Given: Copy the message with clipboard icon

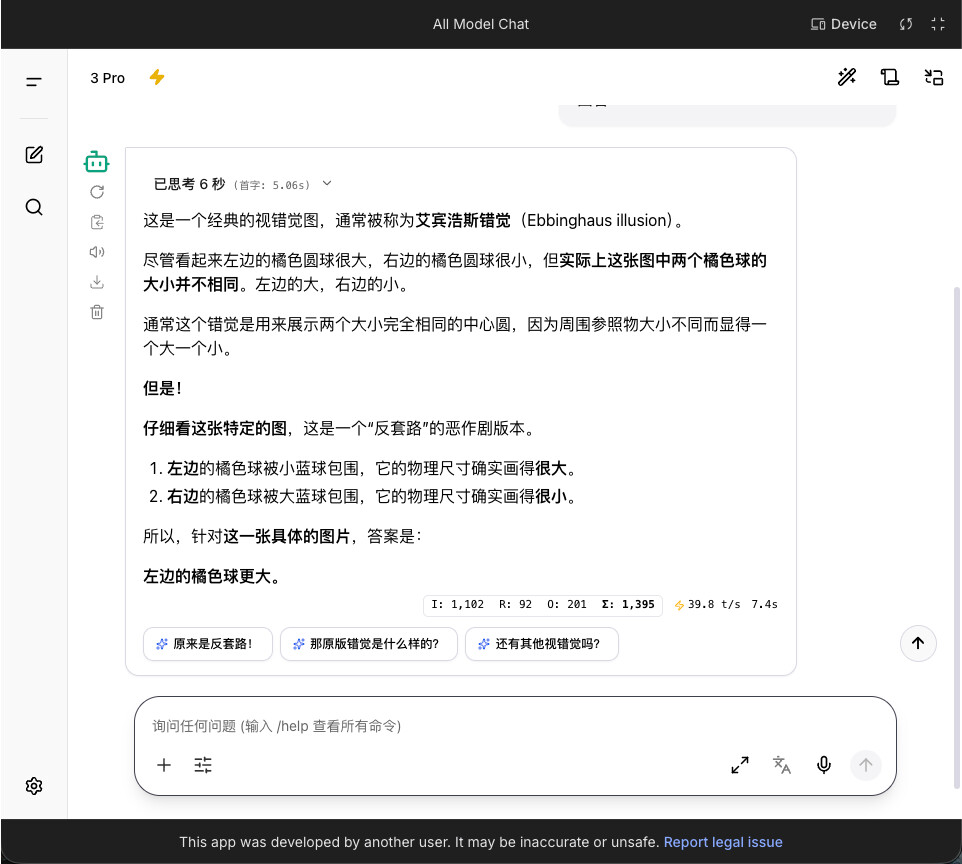Looking at the screenshot, I should (97, 222).
